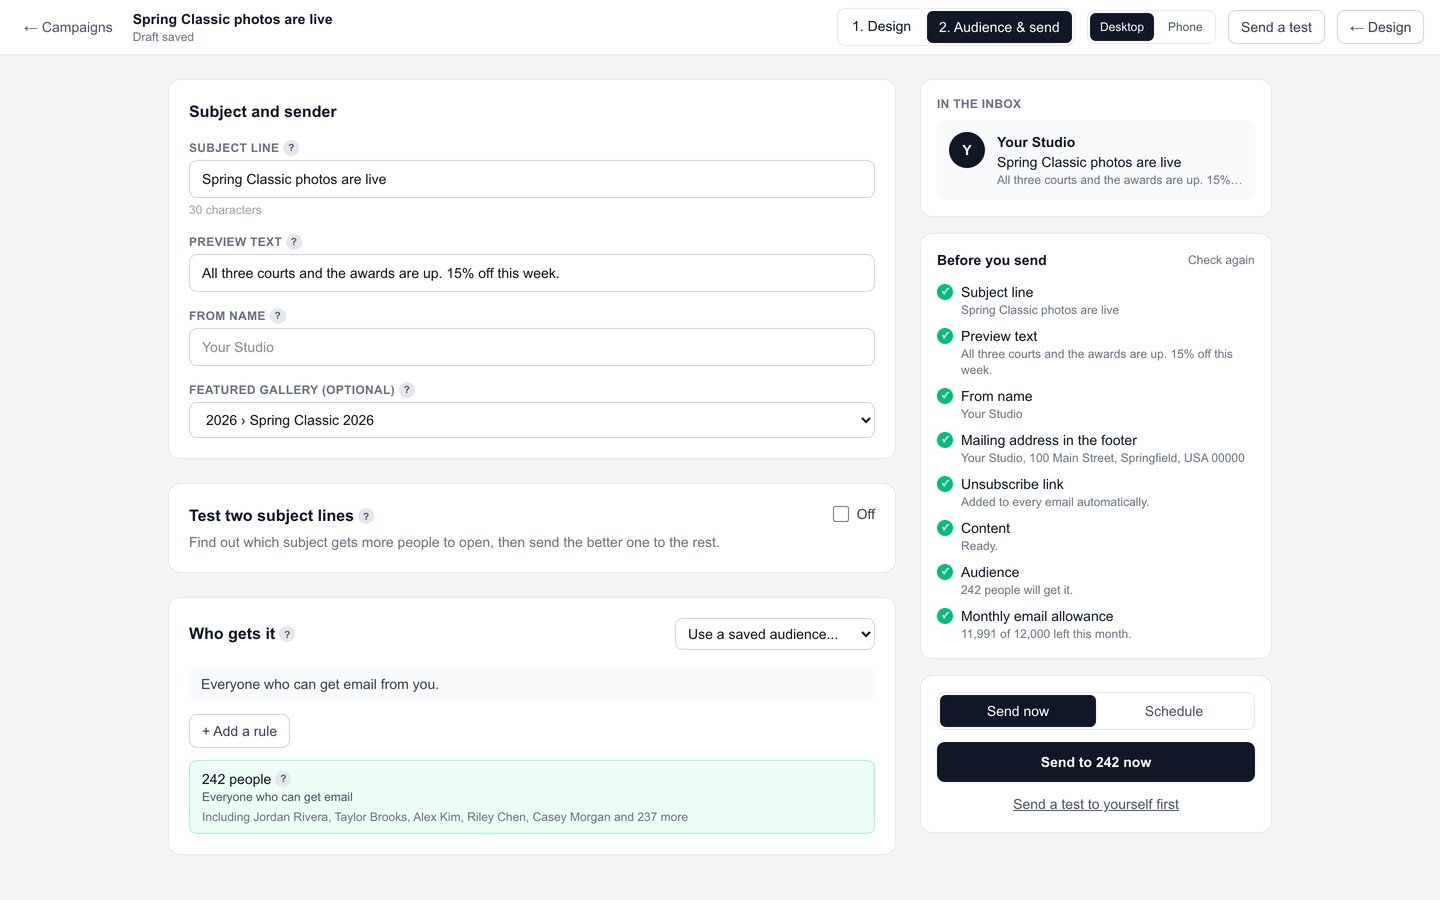
Task: Select the 2. Audience & send step
Action: click(999, 27)
